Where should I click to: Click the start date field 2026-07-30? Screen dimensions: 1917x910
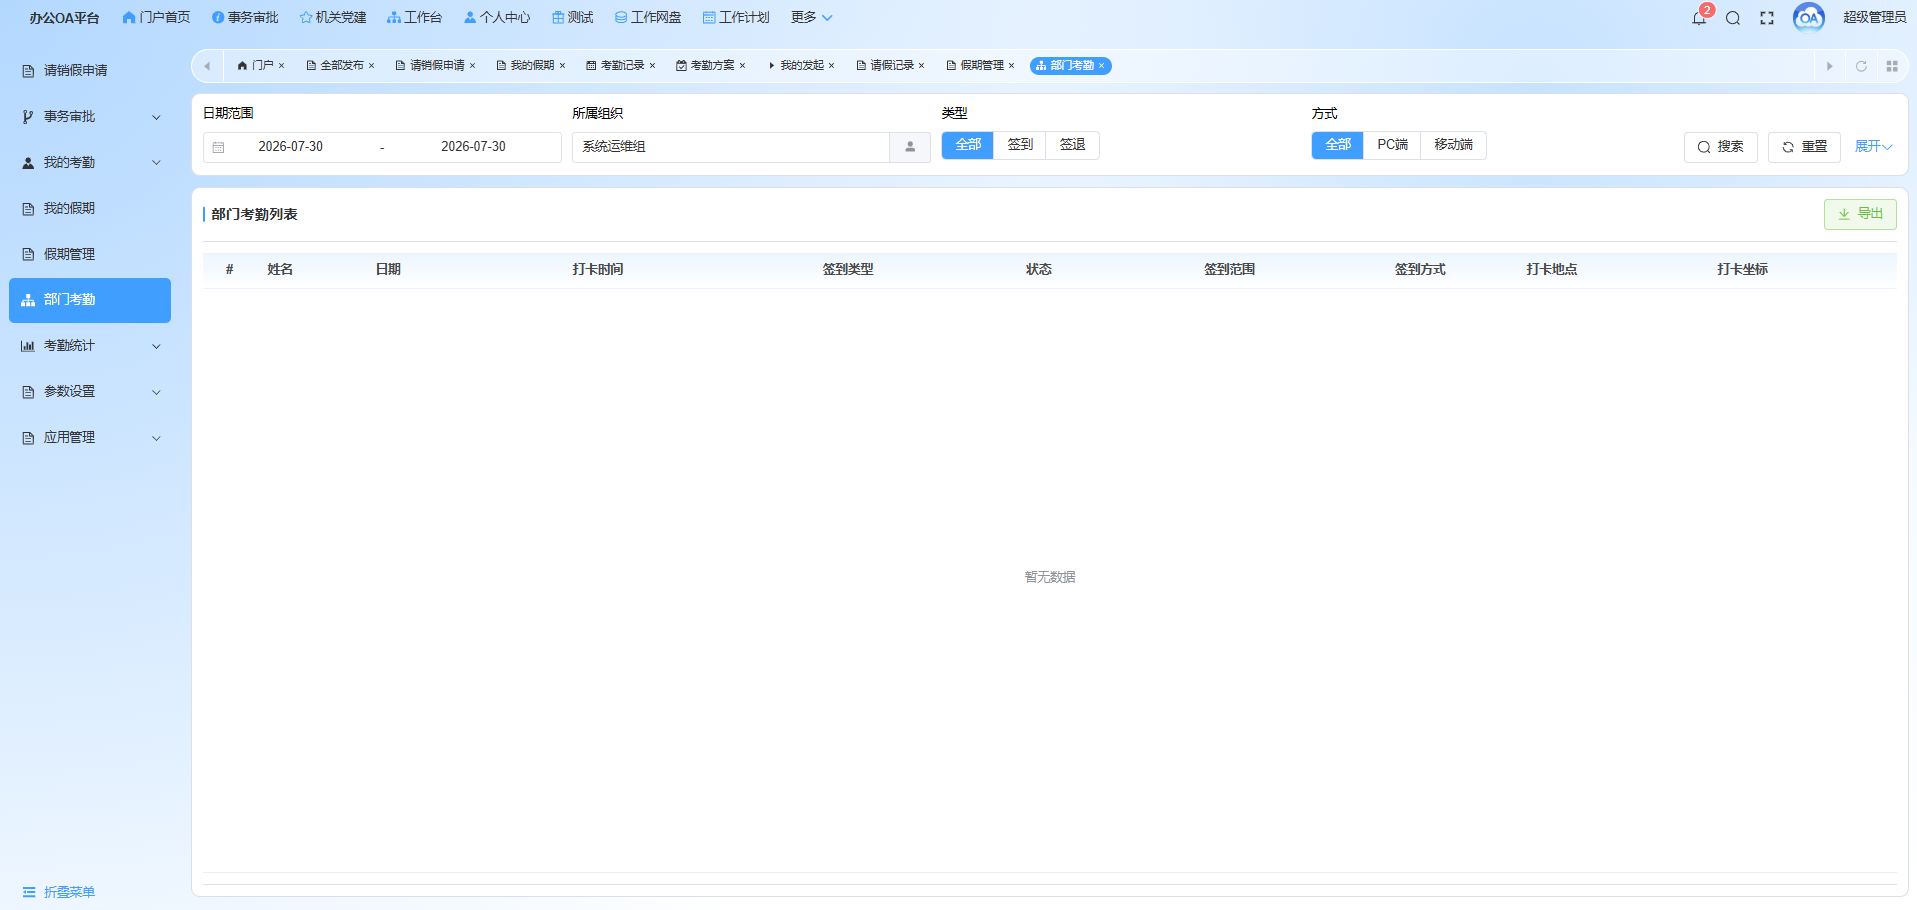(290, 147)
